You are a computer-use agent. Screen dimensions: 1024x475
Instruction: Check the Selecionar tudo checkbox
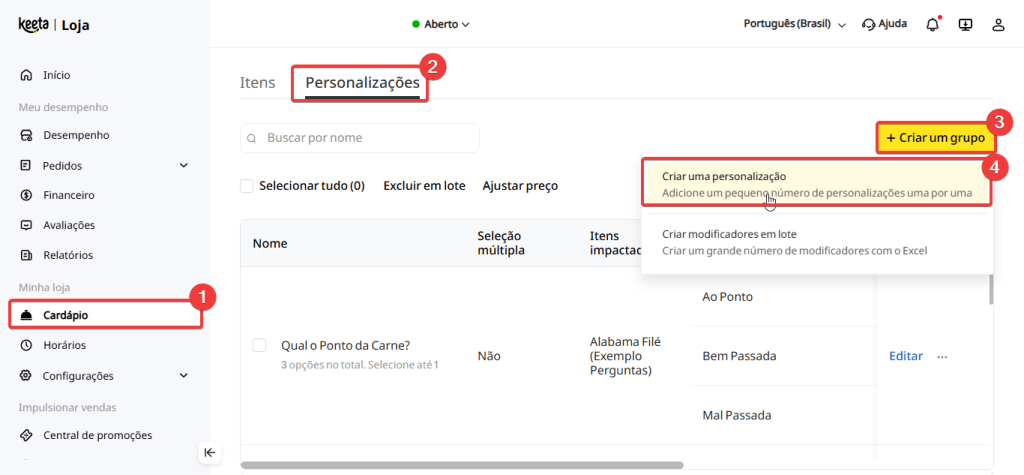[247, 186]
